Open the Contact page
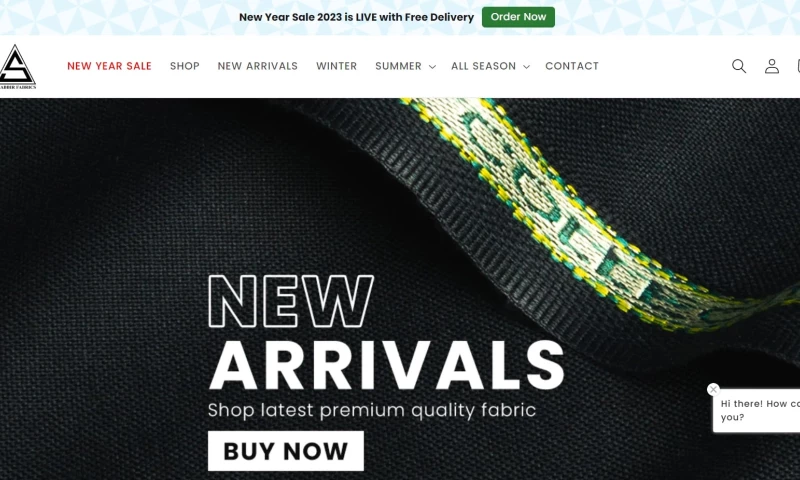The image size is (800, 480). tap(572, 66)
